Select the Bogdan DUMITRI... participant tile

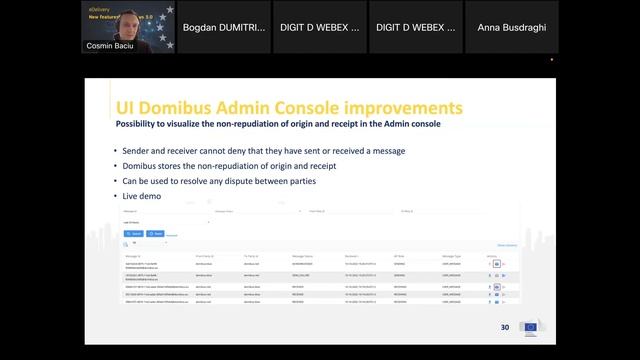point(224,27)
